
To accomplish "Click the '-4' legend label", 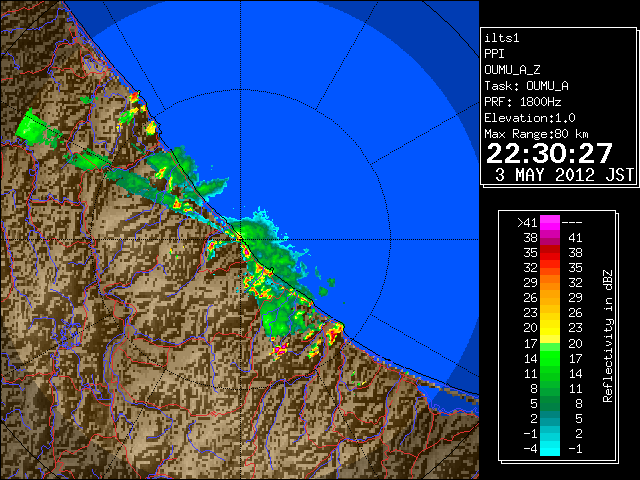I will 531,449.
